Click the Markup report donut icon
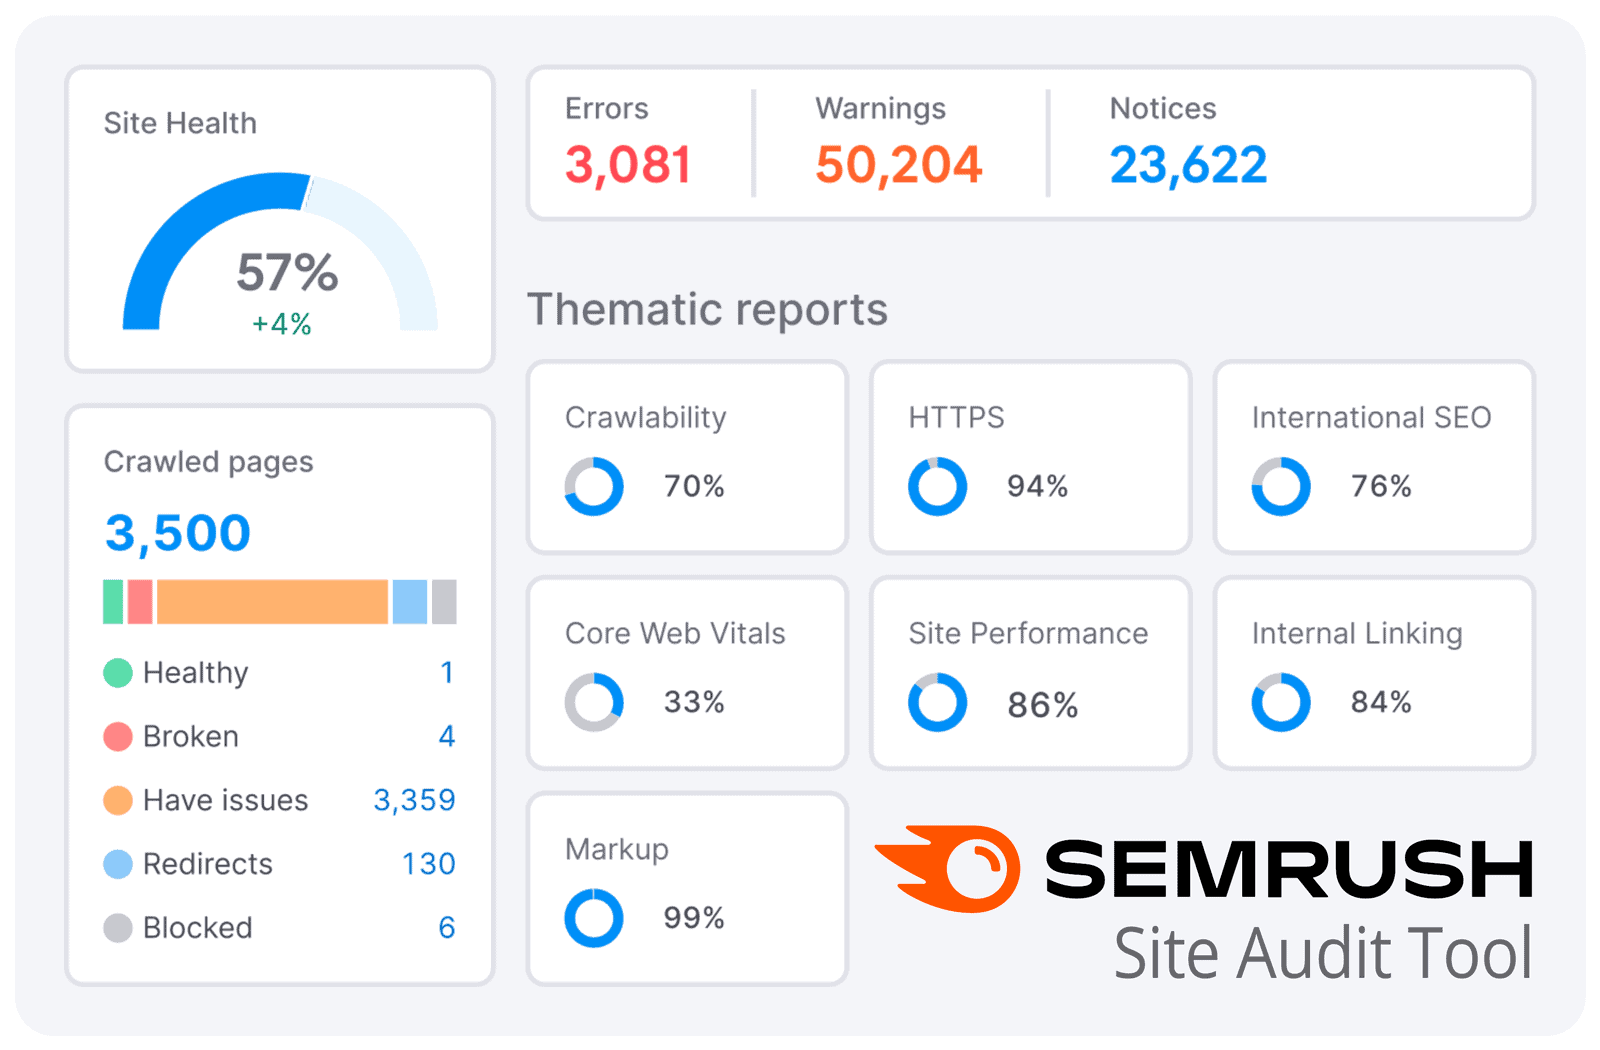Screen dimensions: 1600x1050 click(x=594, y=917)
